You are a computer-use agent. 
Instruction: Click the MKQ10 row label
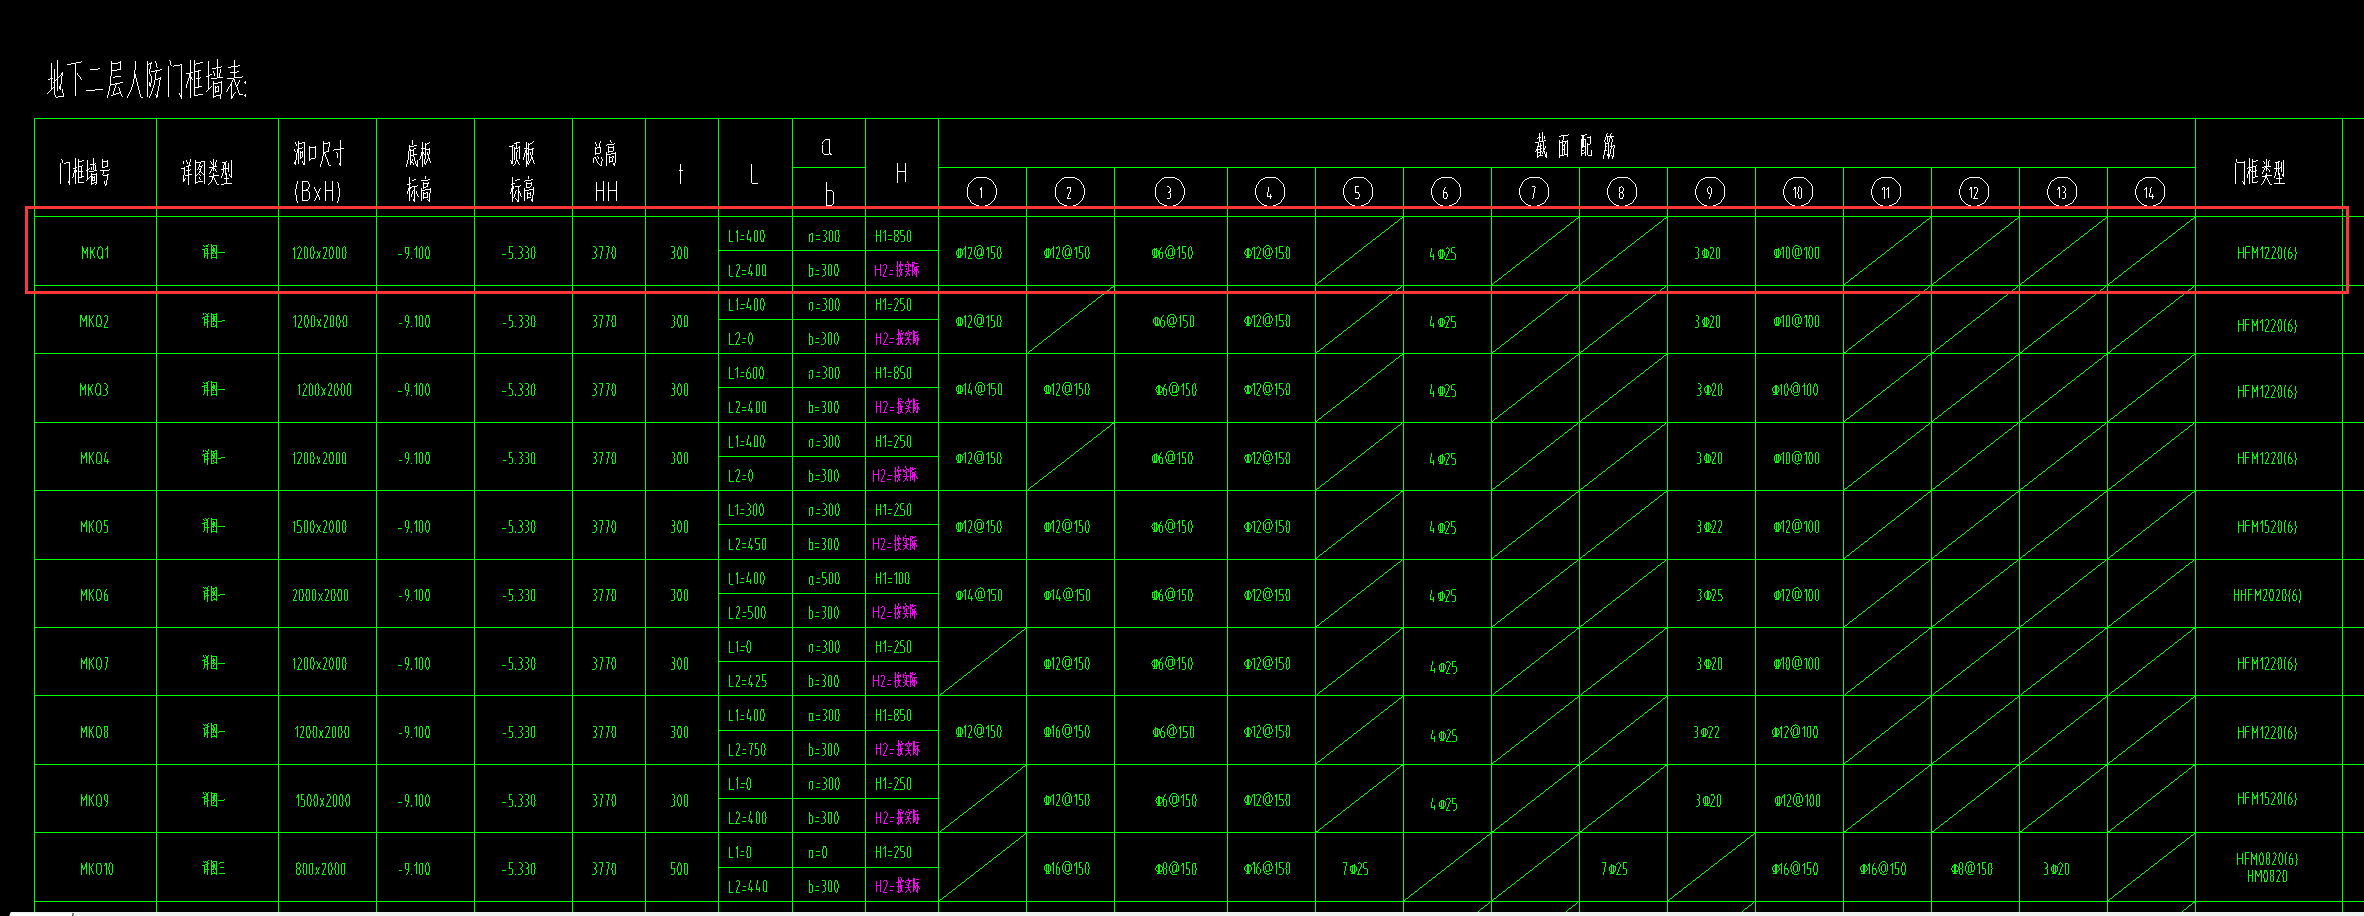(97, 869)
